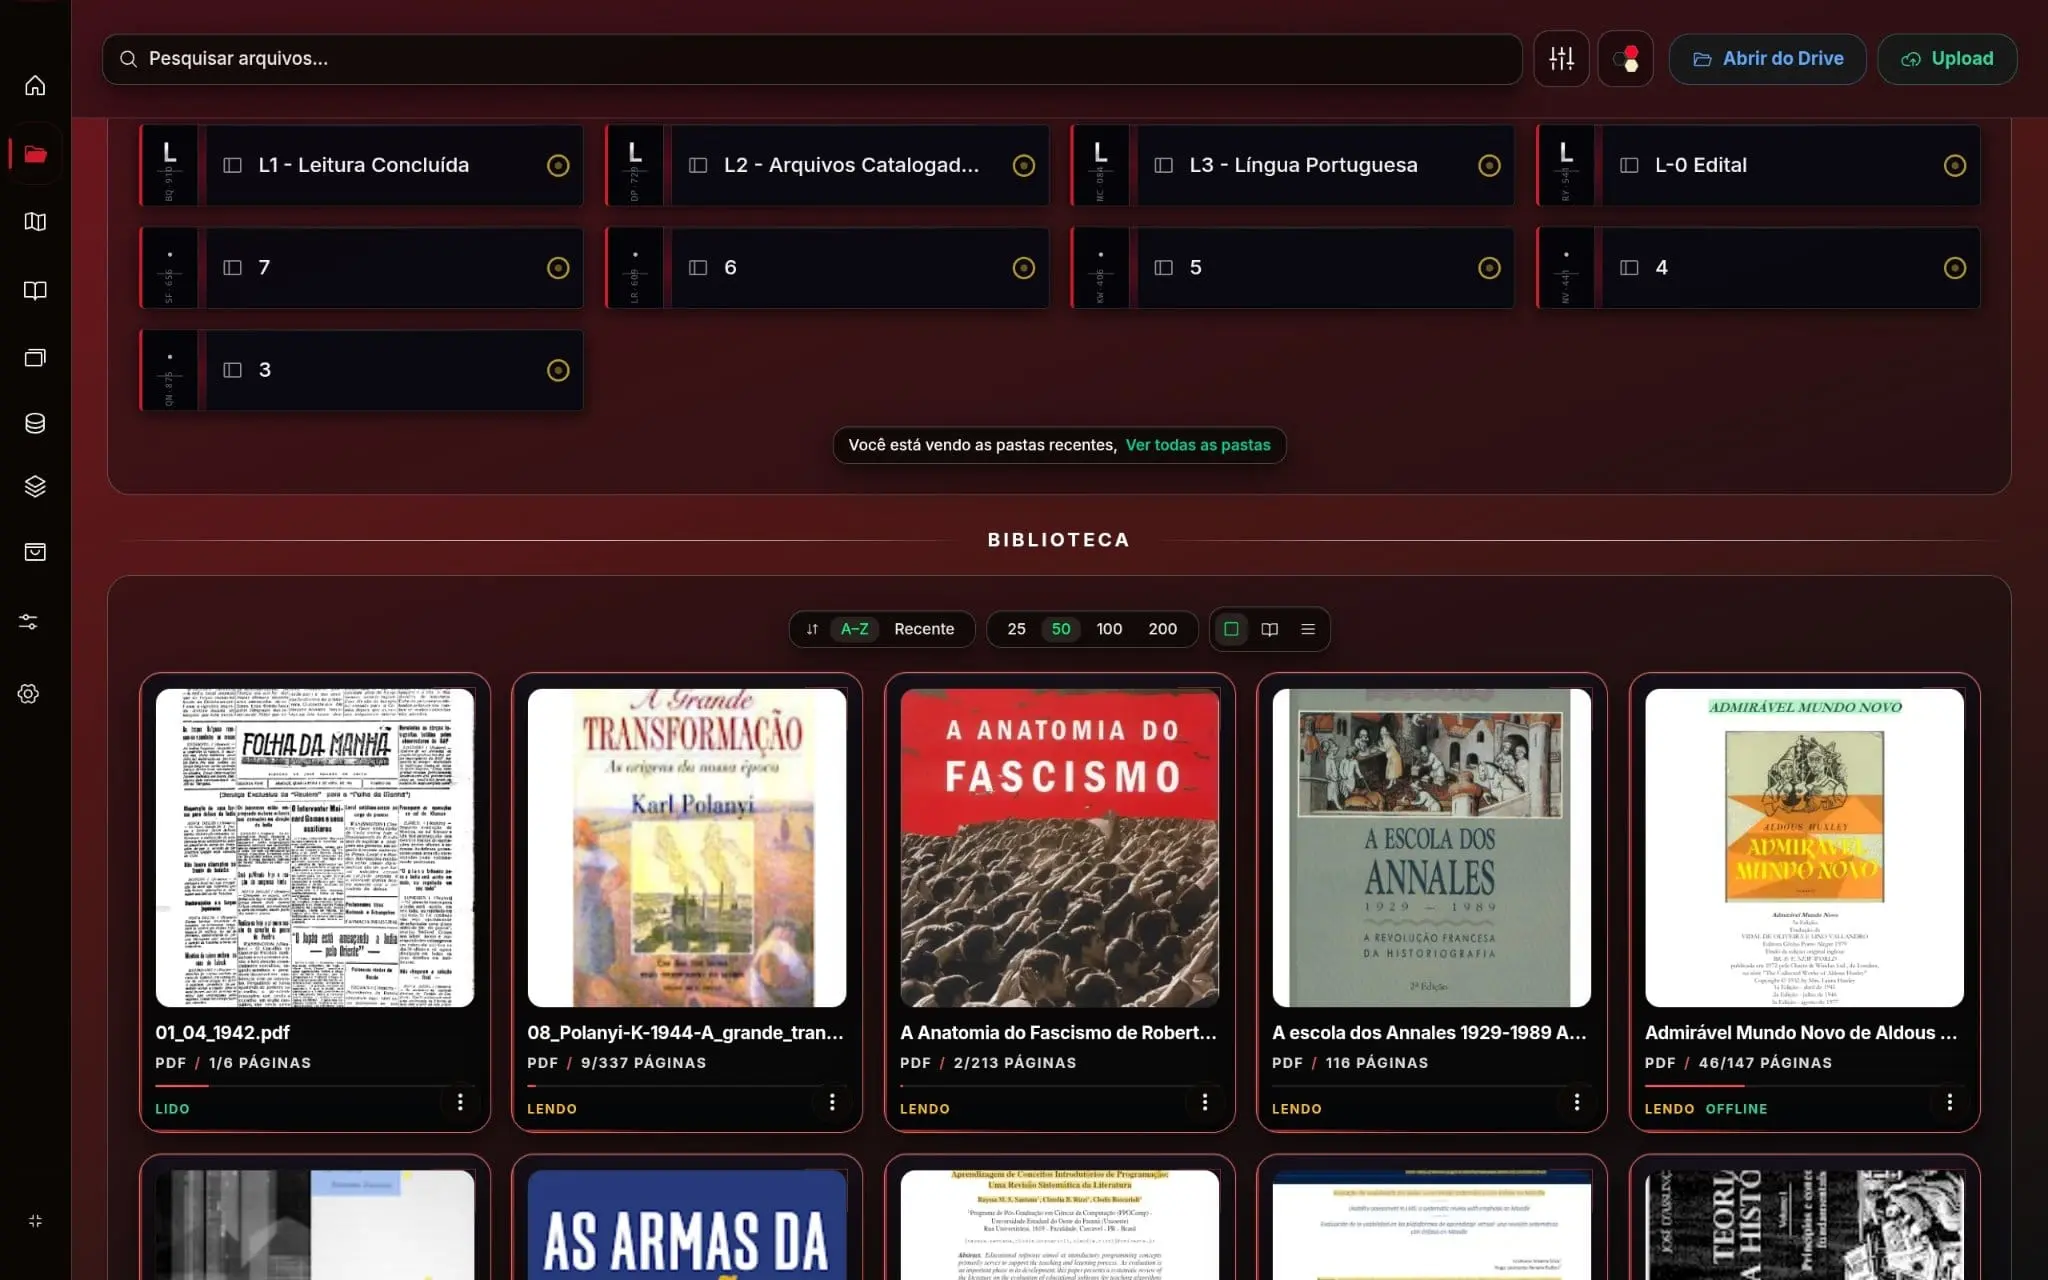Select circle of L3 - Língua Portuguesa folder
This screenshot has width=2048, height=1280.
click(x=1489, y=166)
